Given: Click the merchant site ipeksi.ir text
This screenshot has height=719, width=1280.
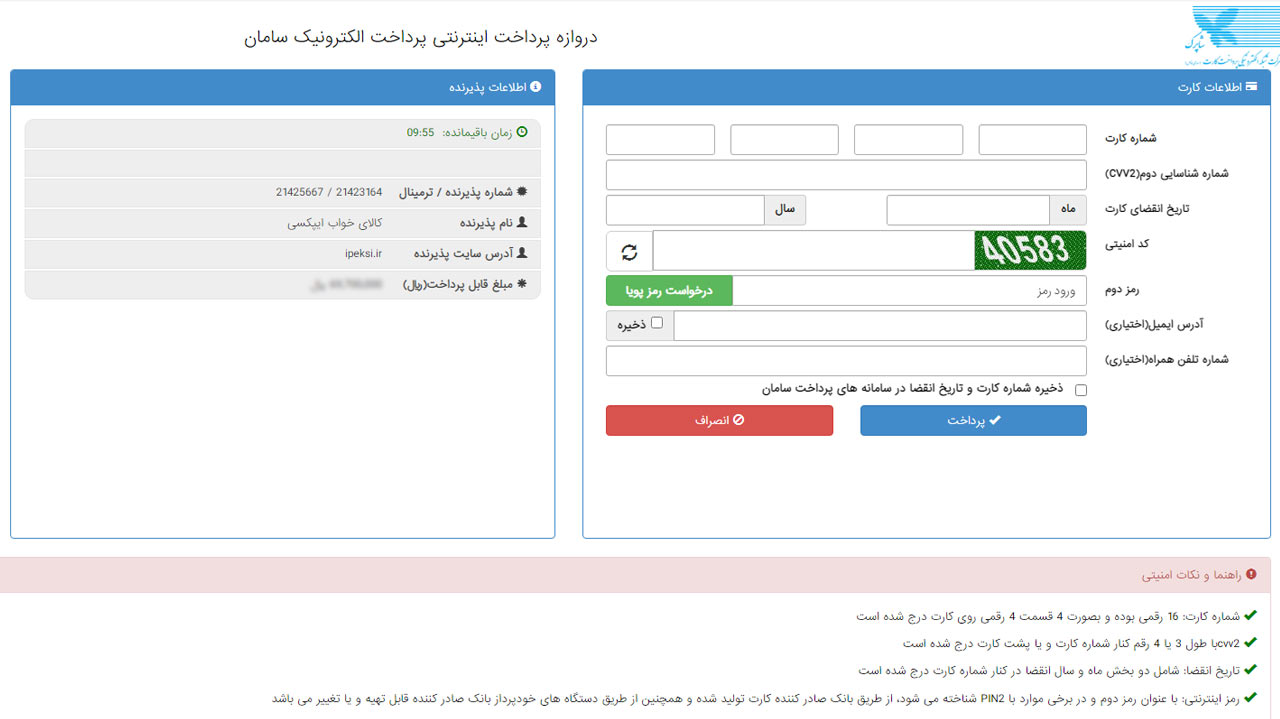Looking at the screenshot, I should (x=363, y=254).
